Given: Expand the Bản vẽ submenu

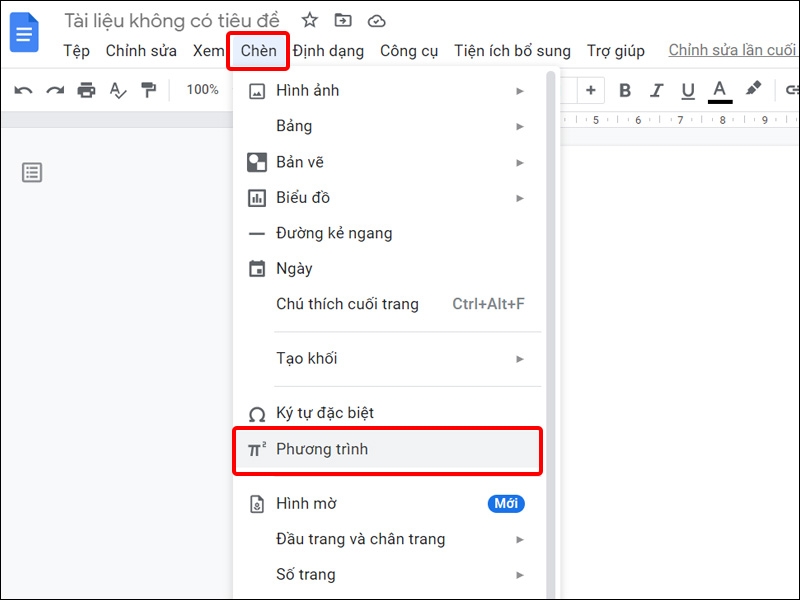Looking at the screenshot, I should [x=387, y=162].
